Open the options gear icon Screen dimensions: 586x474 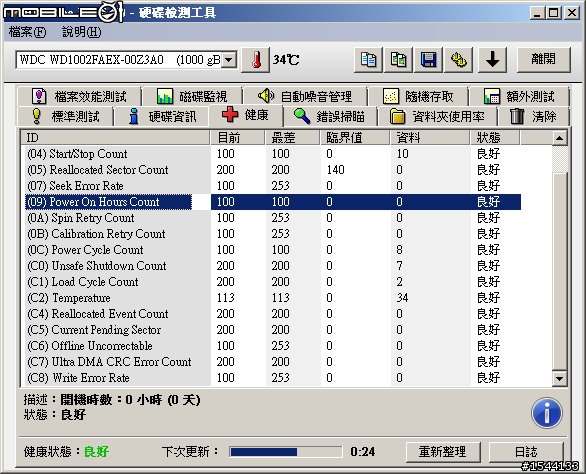[x=458, y=60]
